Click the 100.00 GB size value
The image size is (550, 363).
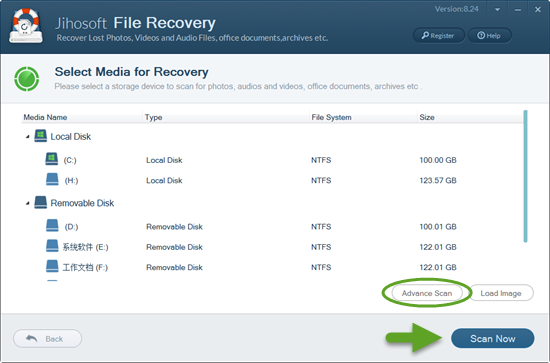[x=438, y=160]
